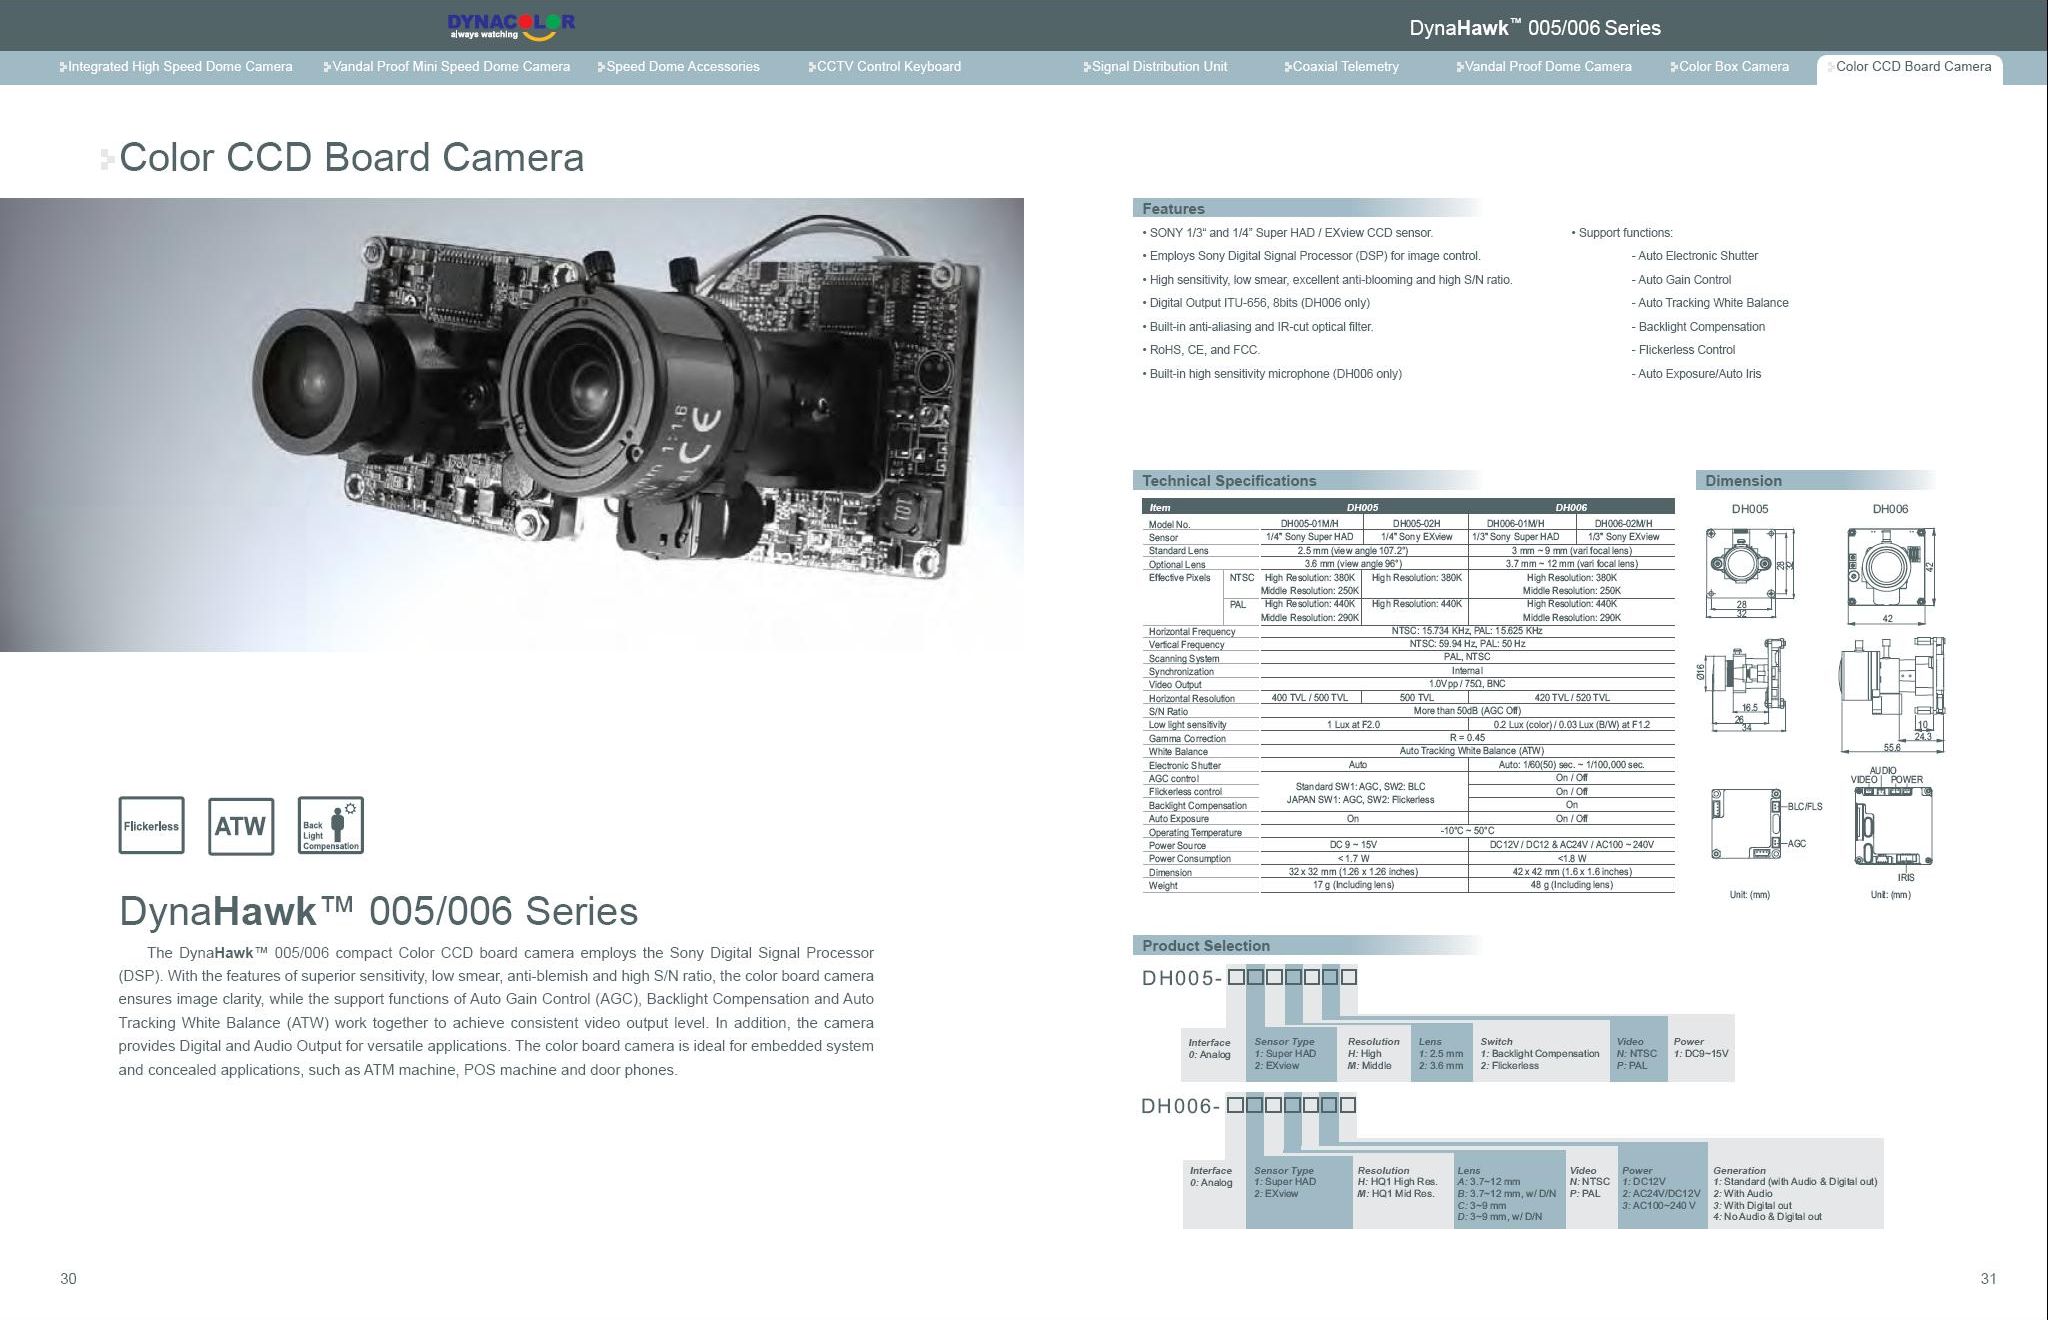The image size is (2048, 1320).
Task: Select the CCTV Control Keyboard tab
Action: click(885, 67)
